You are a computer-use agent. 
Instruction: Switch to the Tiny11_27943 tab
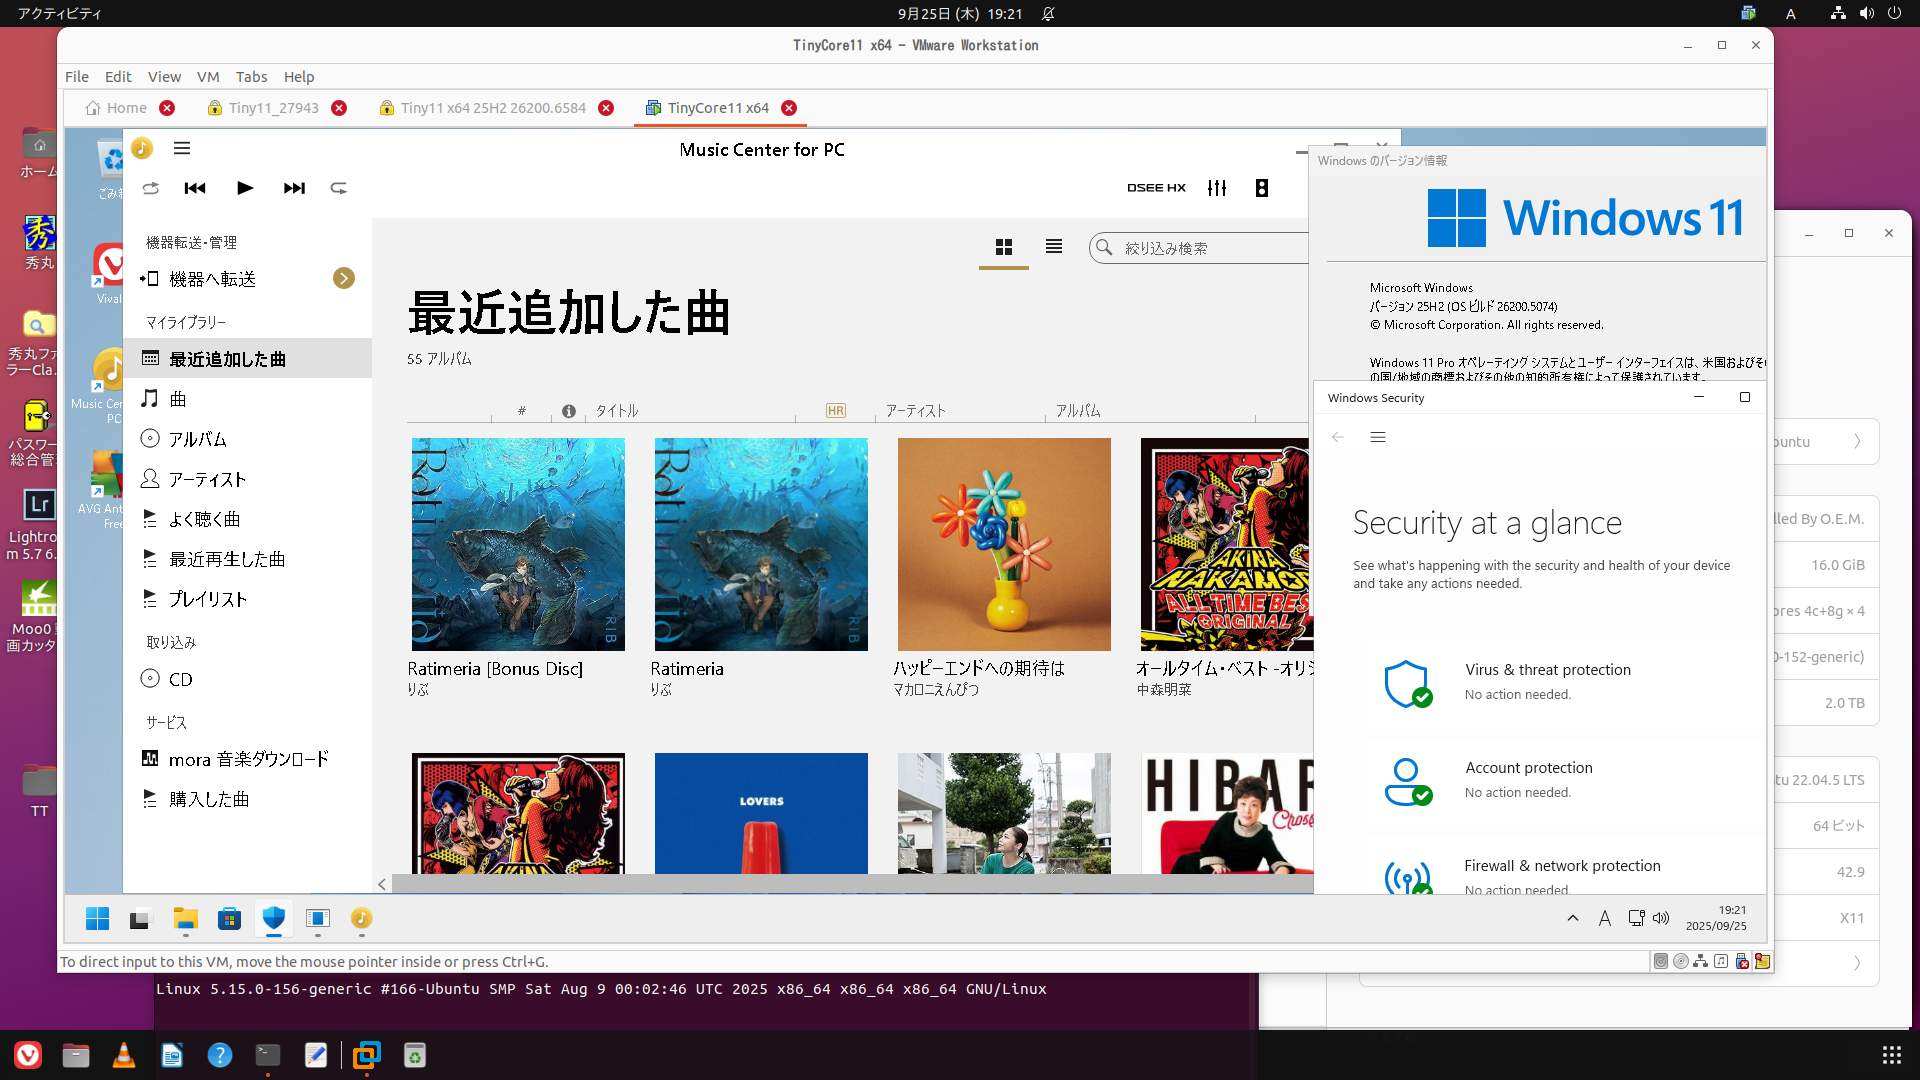click(x=273, y=108)
